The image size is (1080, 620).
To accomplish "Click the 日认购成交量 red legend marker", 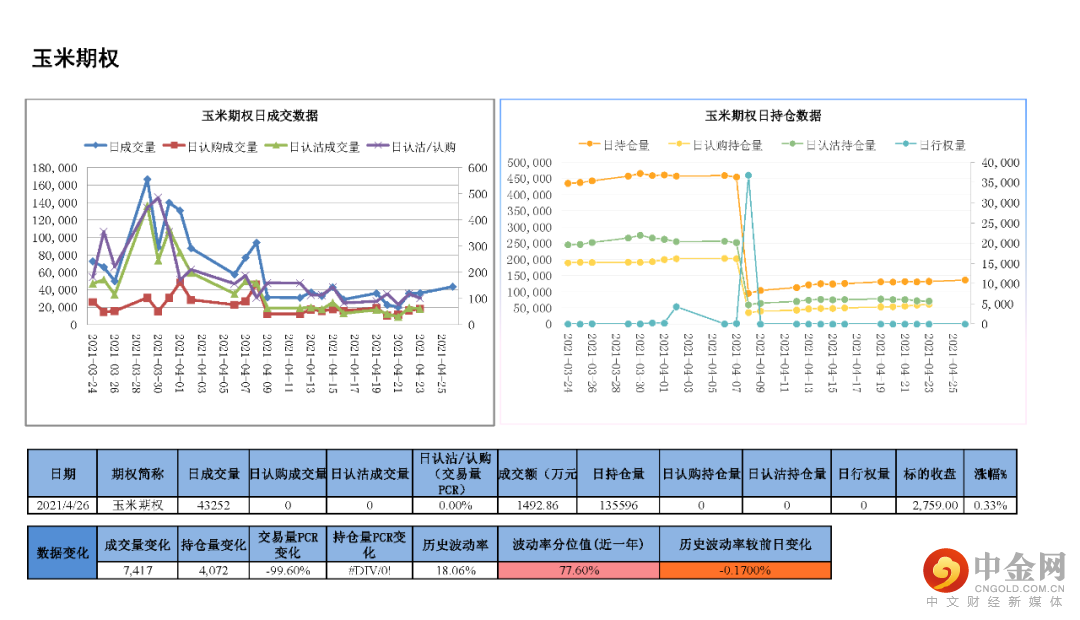I will click(x=174, y=146).
